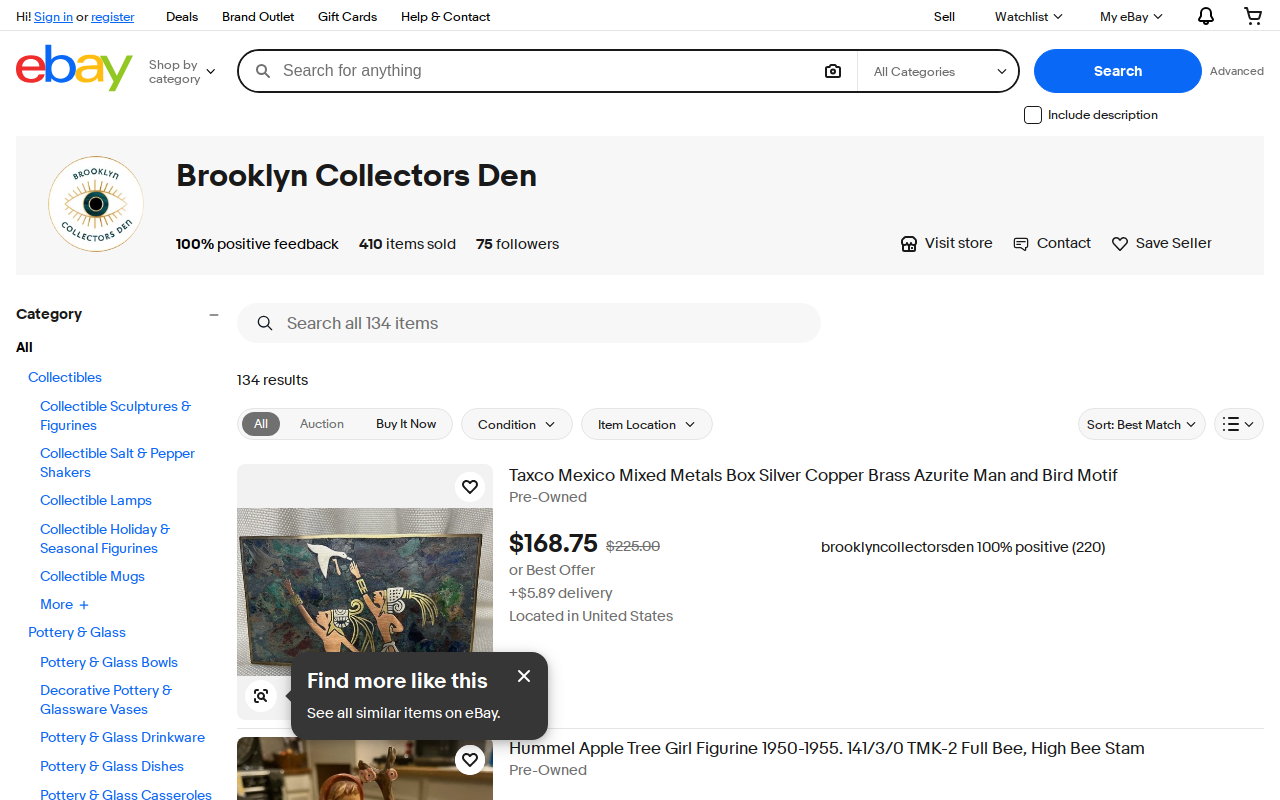Image resolution: width=1280 pixels, height=800 pixels.
Task: Add Taxco Mexico box to watchlist heart
Action: click(x=470, y=487)
